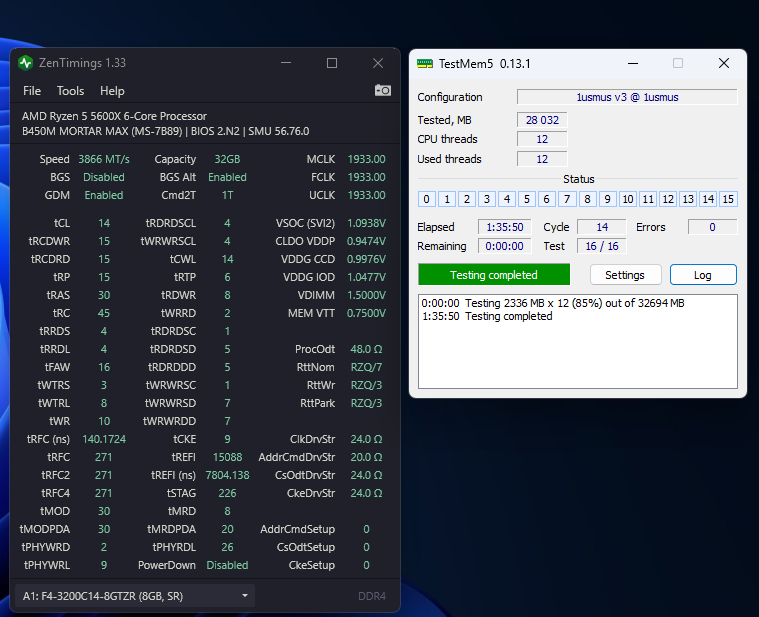This screenshot has width=759, height=617.
Task: Click the Cmd2T value 1T
Action: [x=227, y=195]
